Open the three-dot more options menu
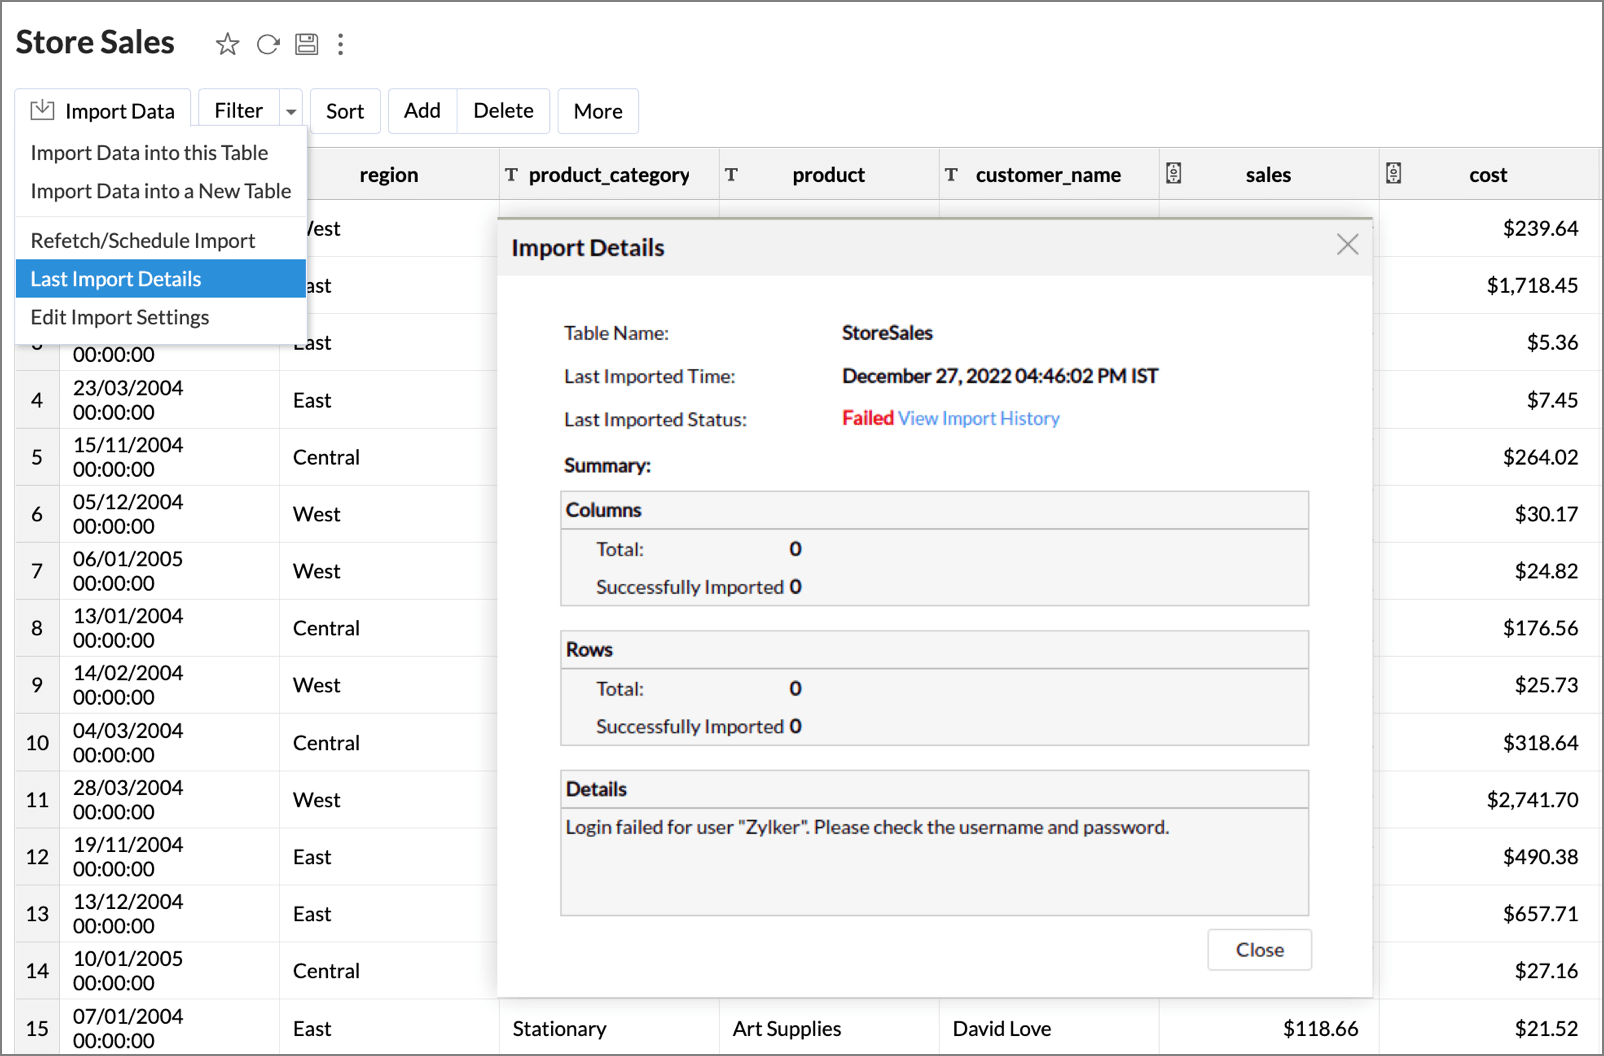This screenshot has height=1056, width=1604. click(x=341, y=44)
